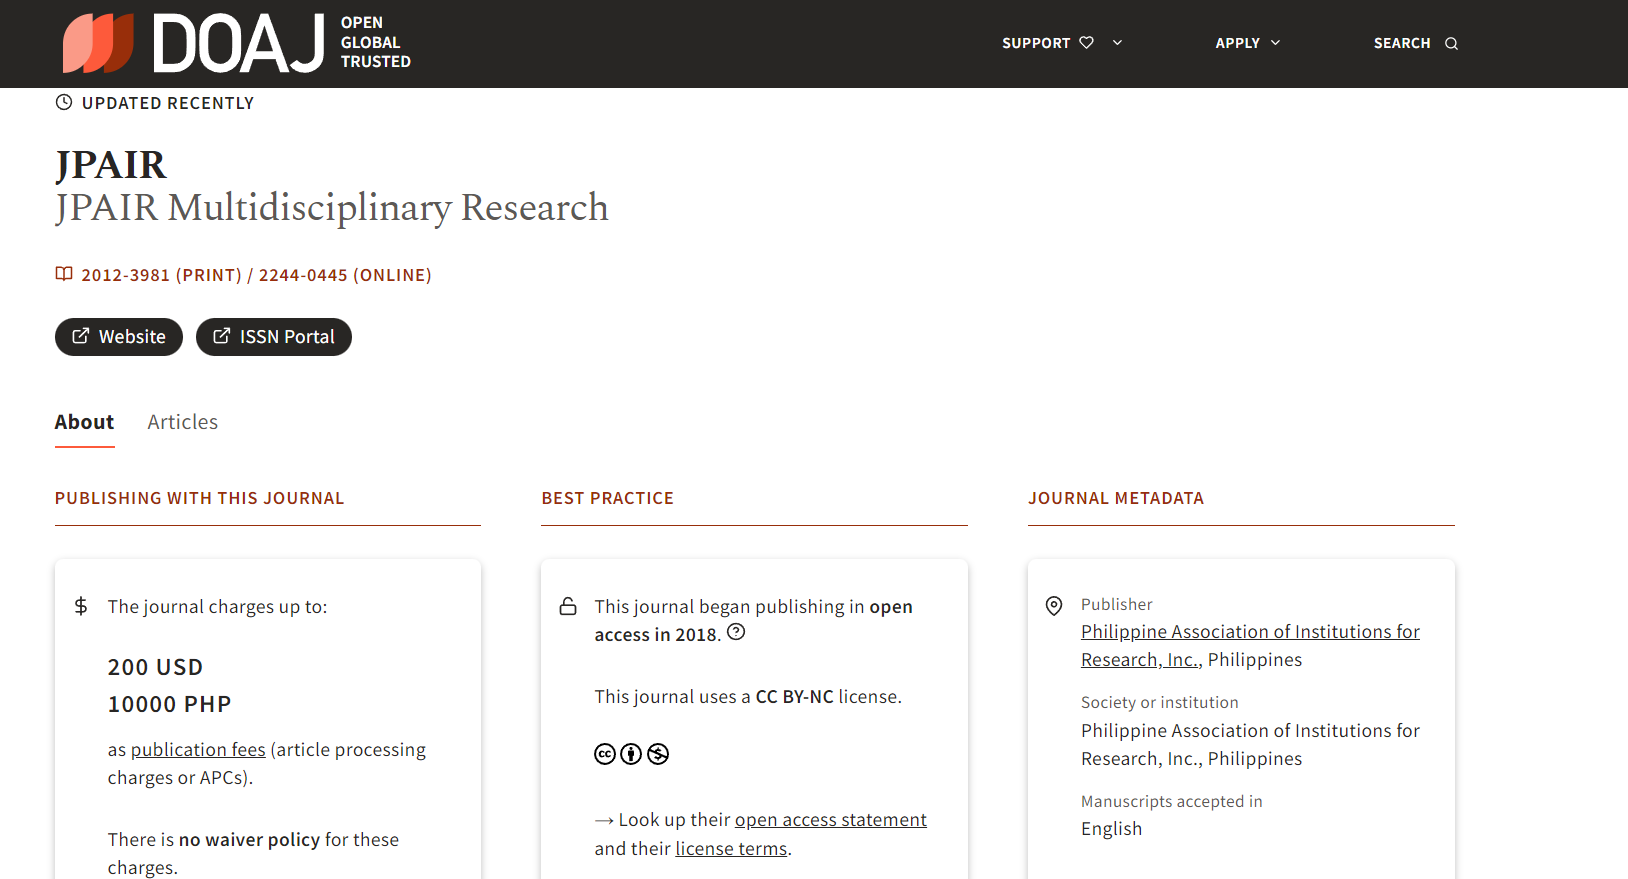The height and width of the screenshot is (879, 1628).
Task: Click external link icon in Website button
Action: 81,336
